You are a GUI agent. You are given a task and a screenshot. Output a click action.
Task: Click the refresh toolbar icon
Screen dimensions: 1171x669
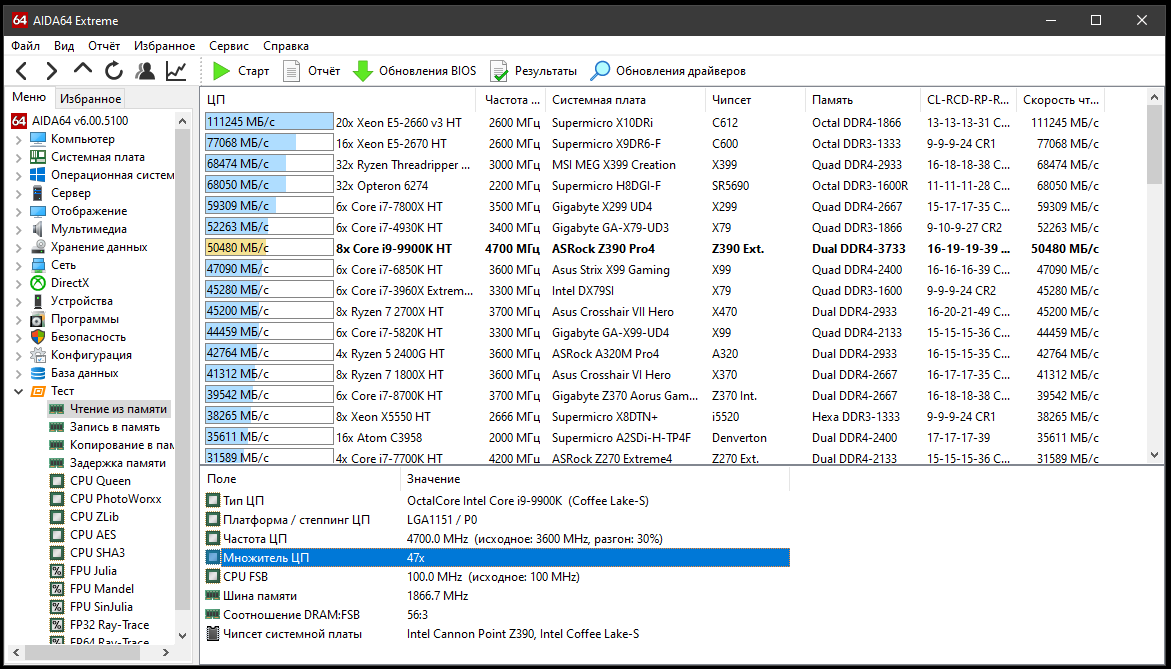114,71
